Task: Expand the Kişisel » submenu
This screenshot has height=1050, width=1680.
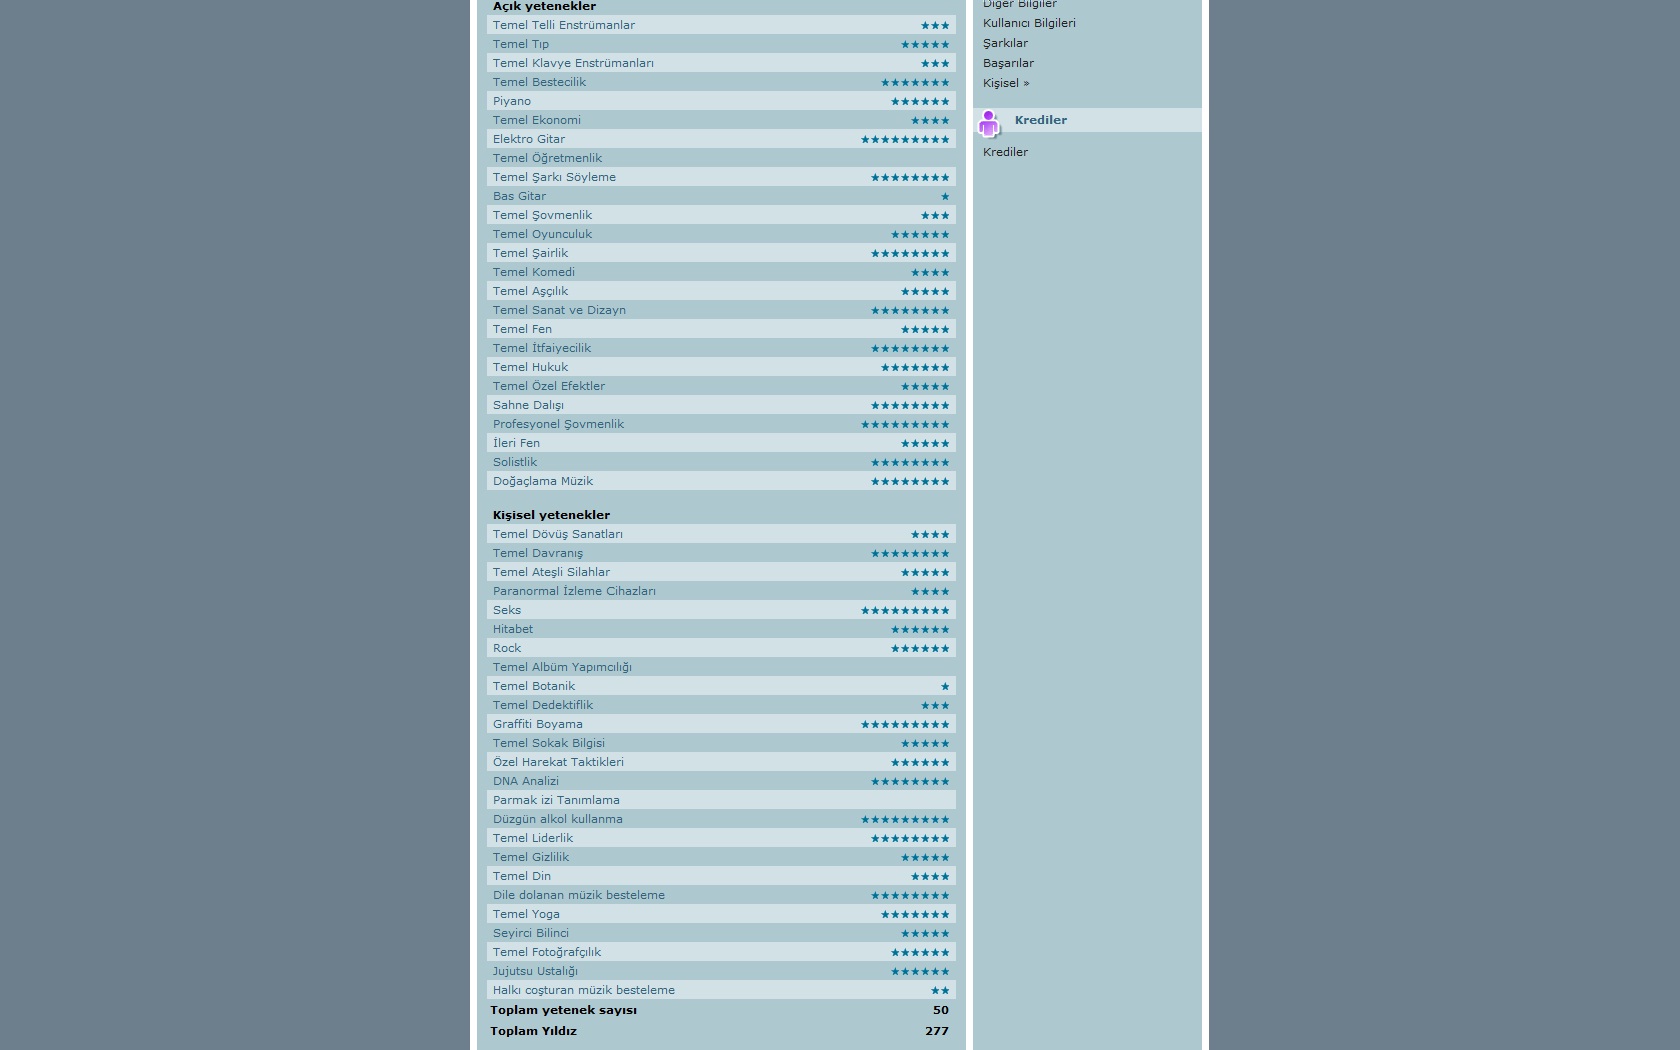Action: 1006,83
